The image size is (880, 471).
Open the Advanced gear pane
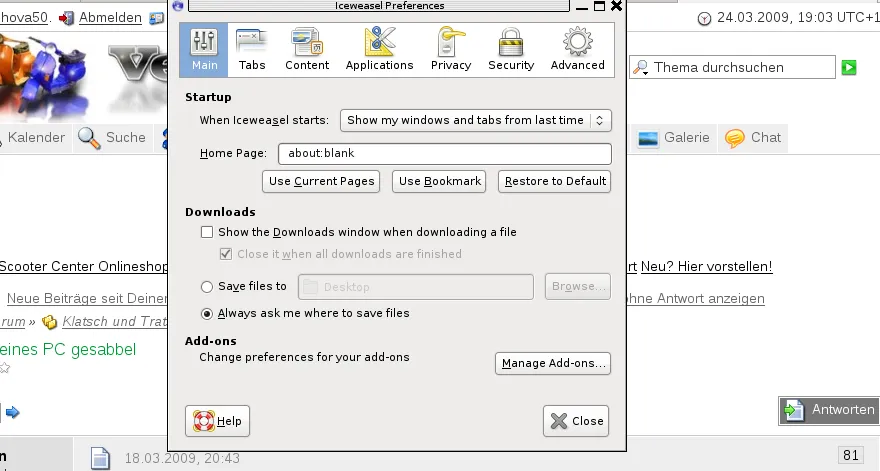pos(577,50)
